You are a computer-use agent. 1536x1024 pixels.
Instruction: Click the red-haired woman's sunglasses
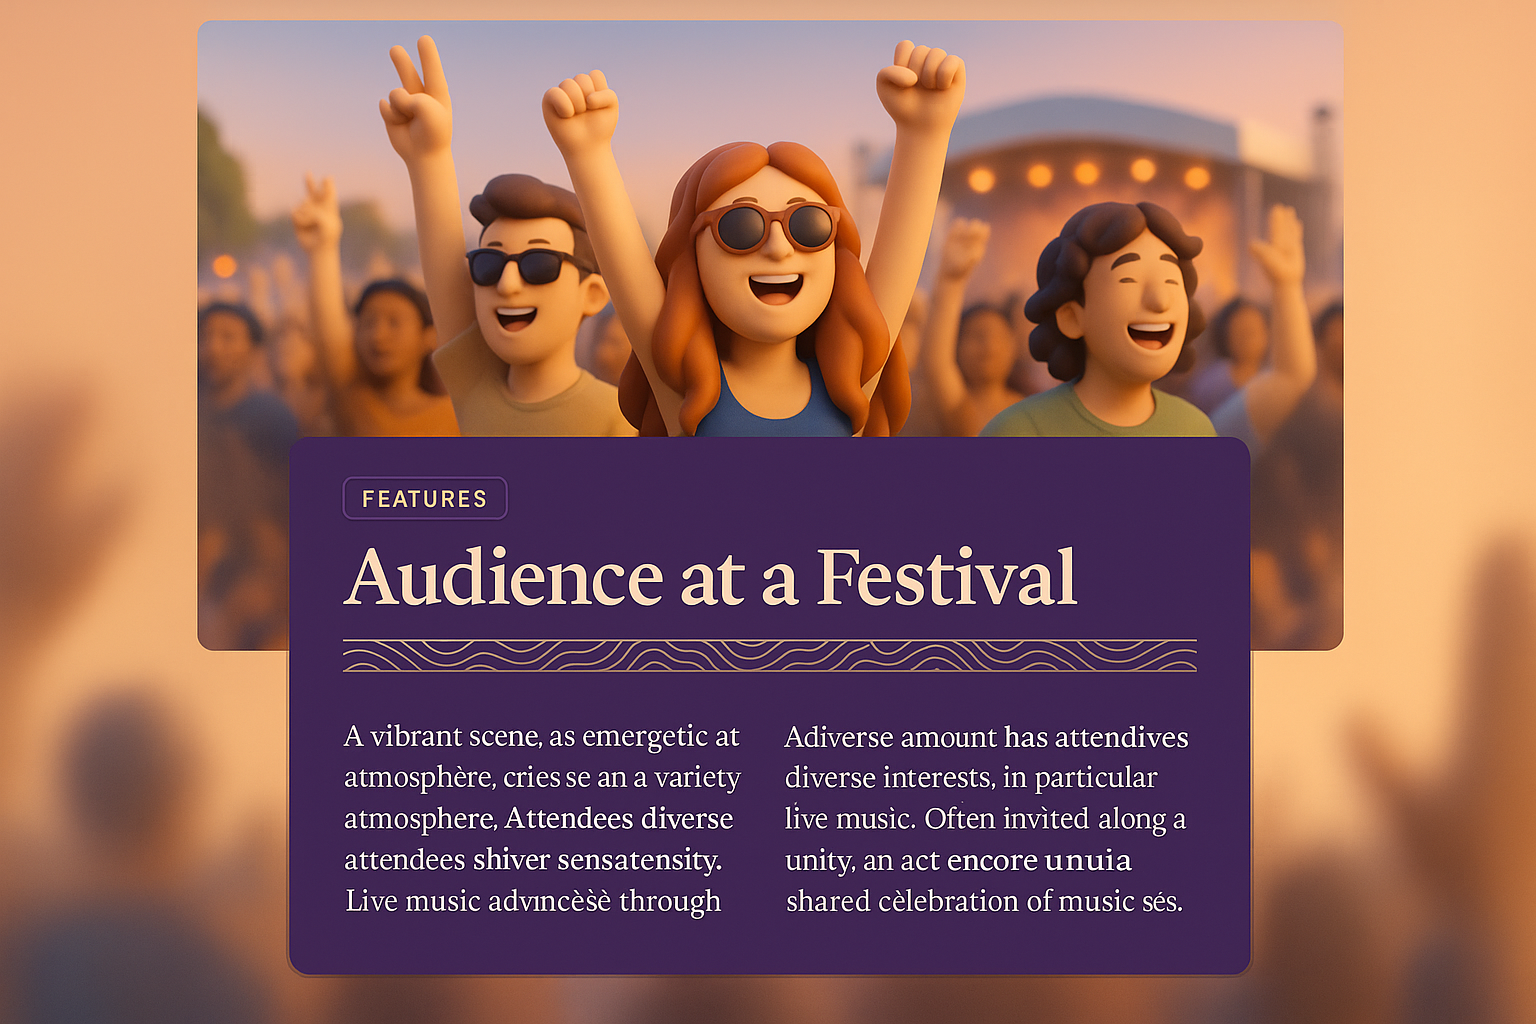[766, 227]
